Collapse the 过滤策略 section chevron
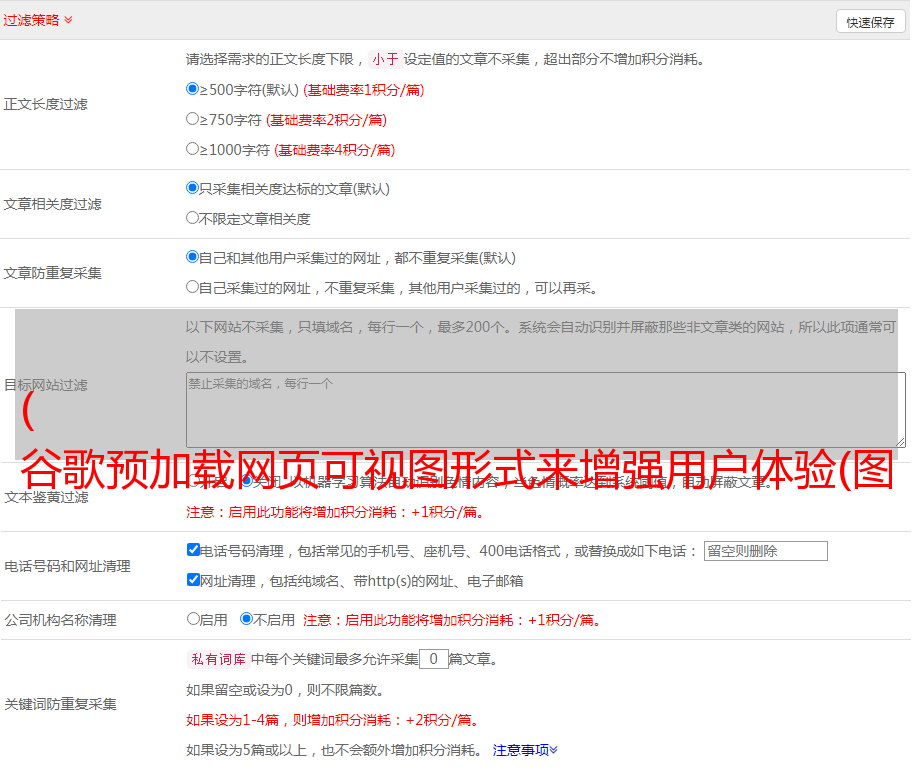This screenshot has height=768, width=912. (68, 20)
